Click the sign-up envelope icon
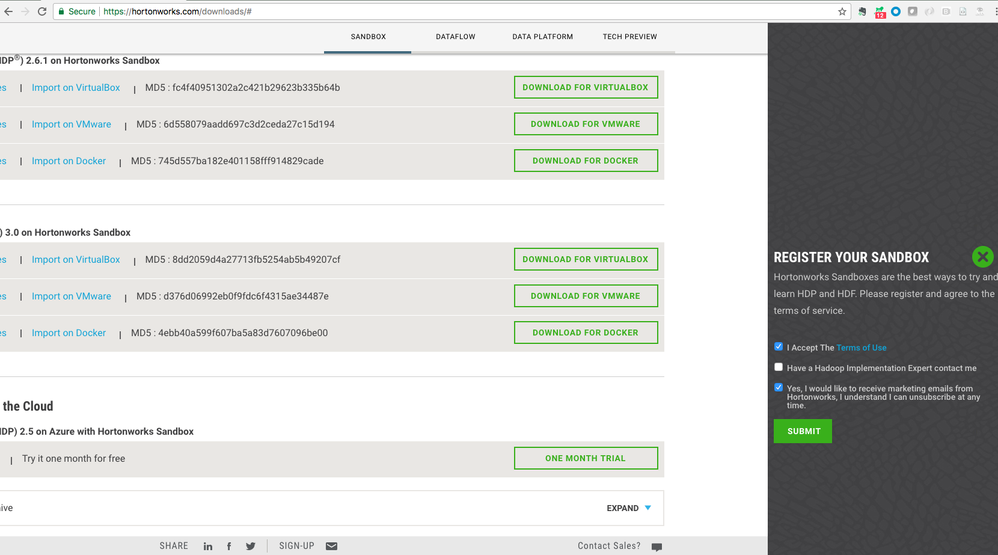The width and height of the screenshot is (998, 555). click(332, 546)
